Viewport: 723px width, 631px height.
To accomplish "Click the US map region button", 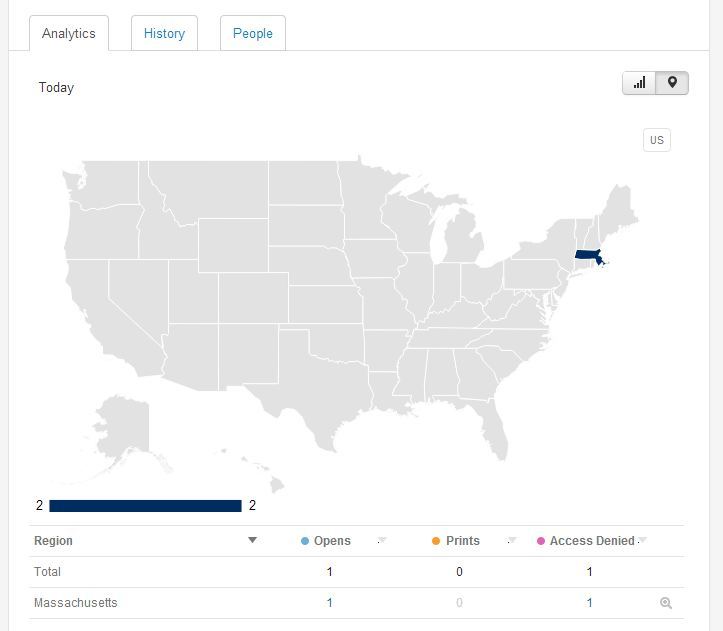I will tap(657, 140).
